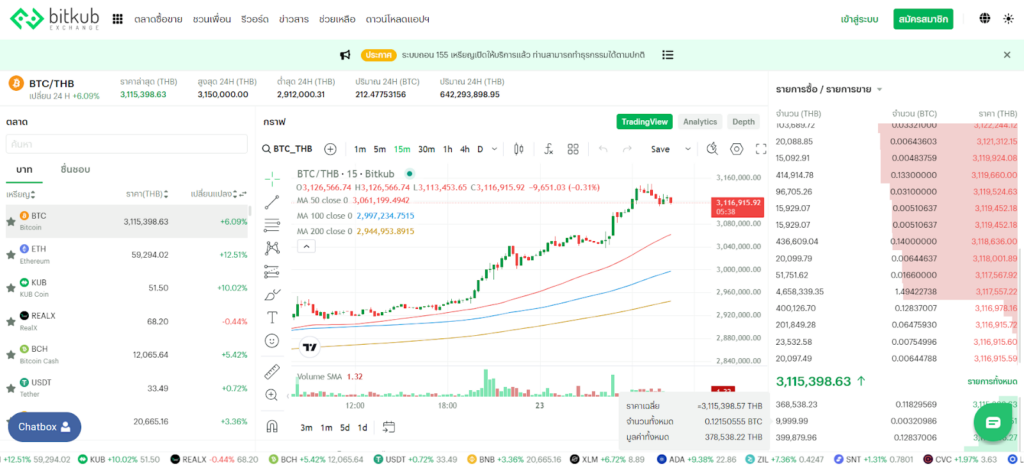Open the Chatbox button
This screenshot has width=1024, height=465.
(45, 427)
